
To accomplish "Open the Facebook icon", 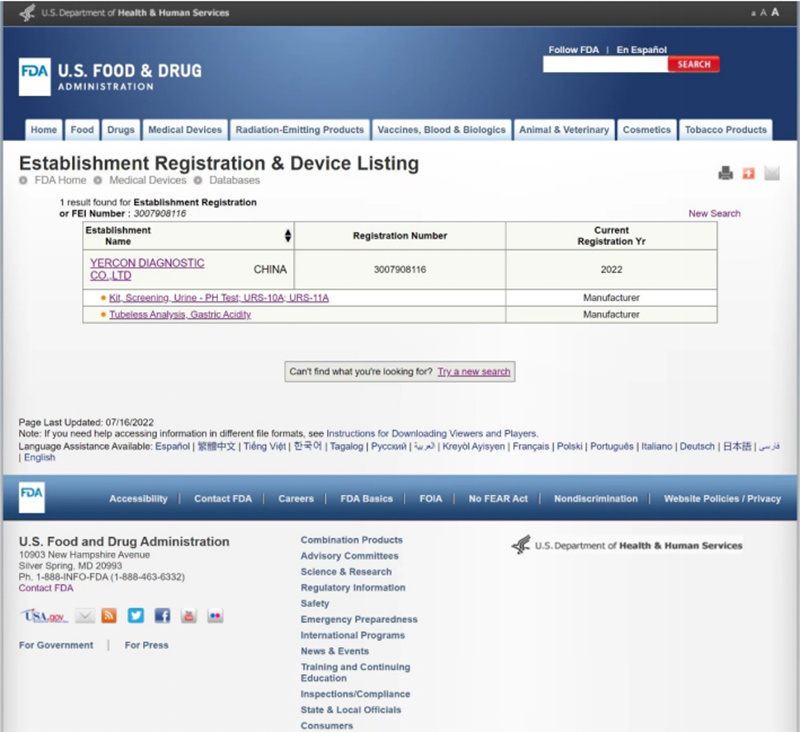I will tap(162, 616).
